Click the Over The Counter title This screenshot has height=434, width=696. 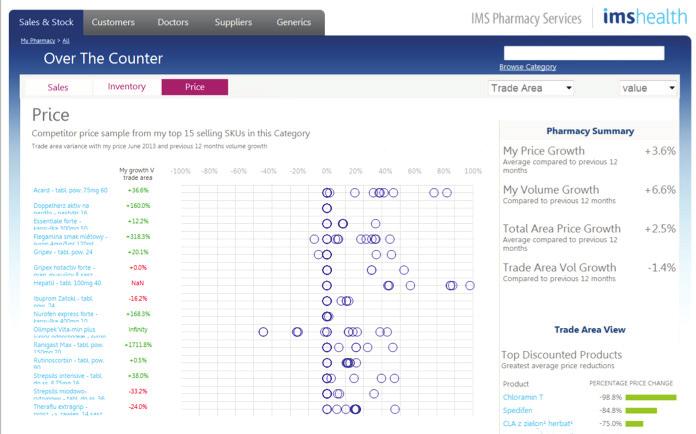(103, 59)
